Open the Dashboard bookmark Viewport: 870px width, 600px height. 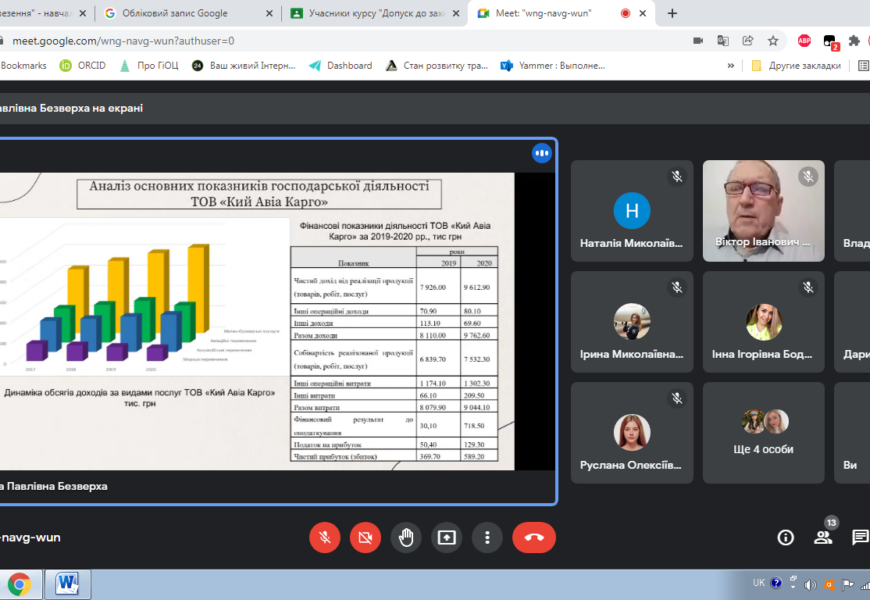[341, 66]
